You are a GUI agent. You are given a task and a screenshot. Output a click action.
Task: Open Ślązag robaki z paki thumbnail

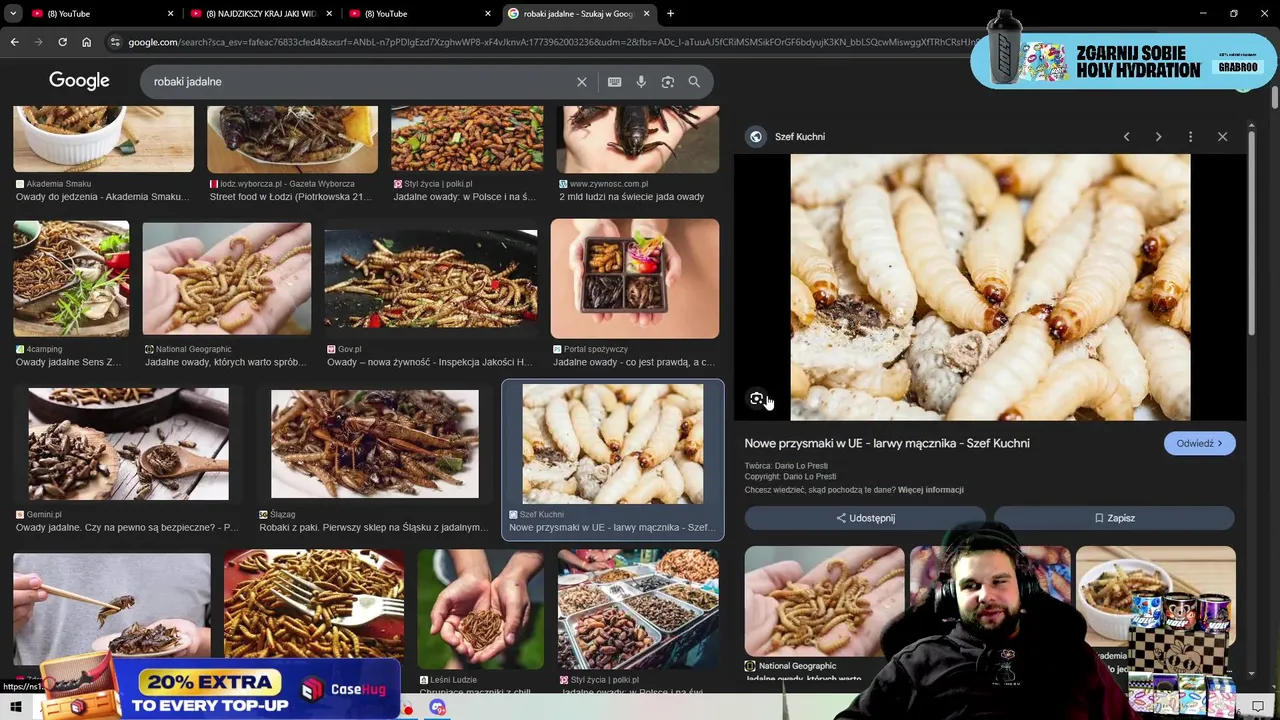tap(374, 444)
